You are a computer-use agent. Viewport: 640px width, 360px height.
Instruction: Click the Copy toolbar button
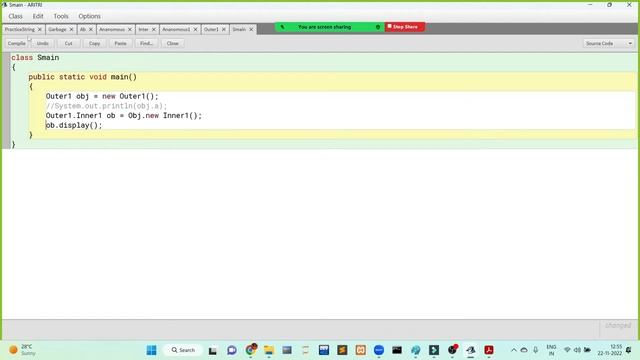[94, 43]
